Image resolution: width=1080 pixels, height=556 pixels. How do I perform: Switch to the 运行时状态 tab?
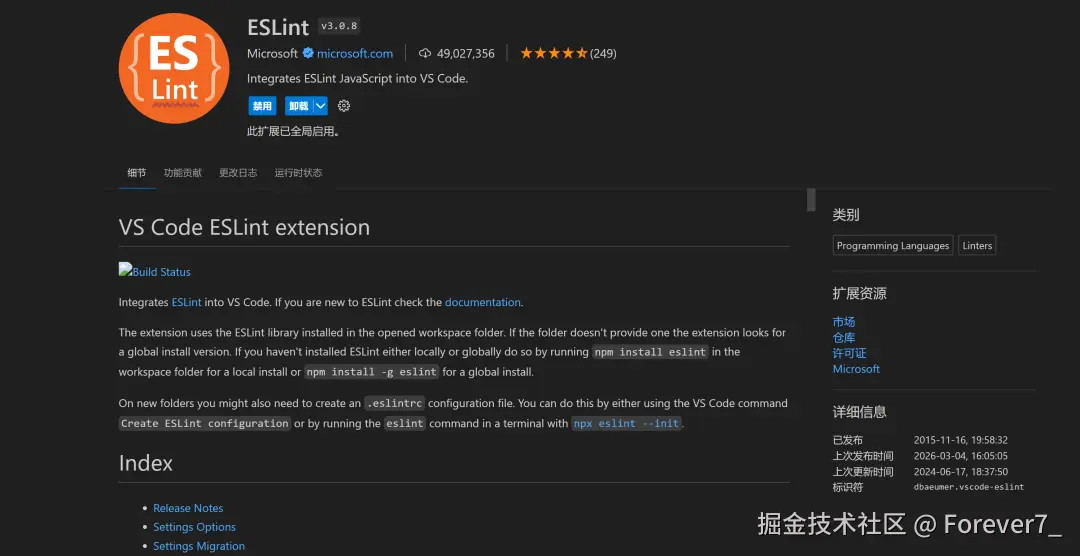(x=298, y=173)
